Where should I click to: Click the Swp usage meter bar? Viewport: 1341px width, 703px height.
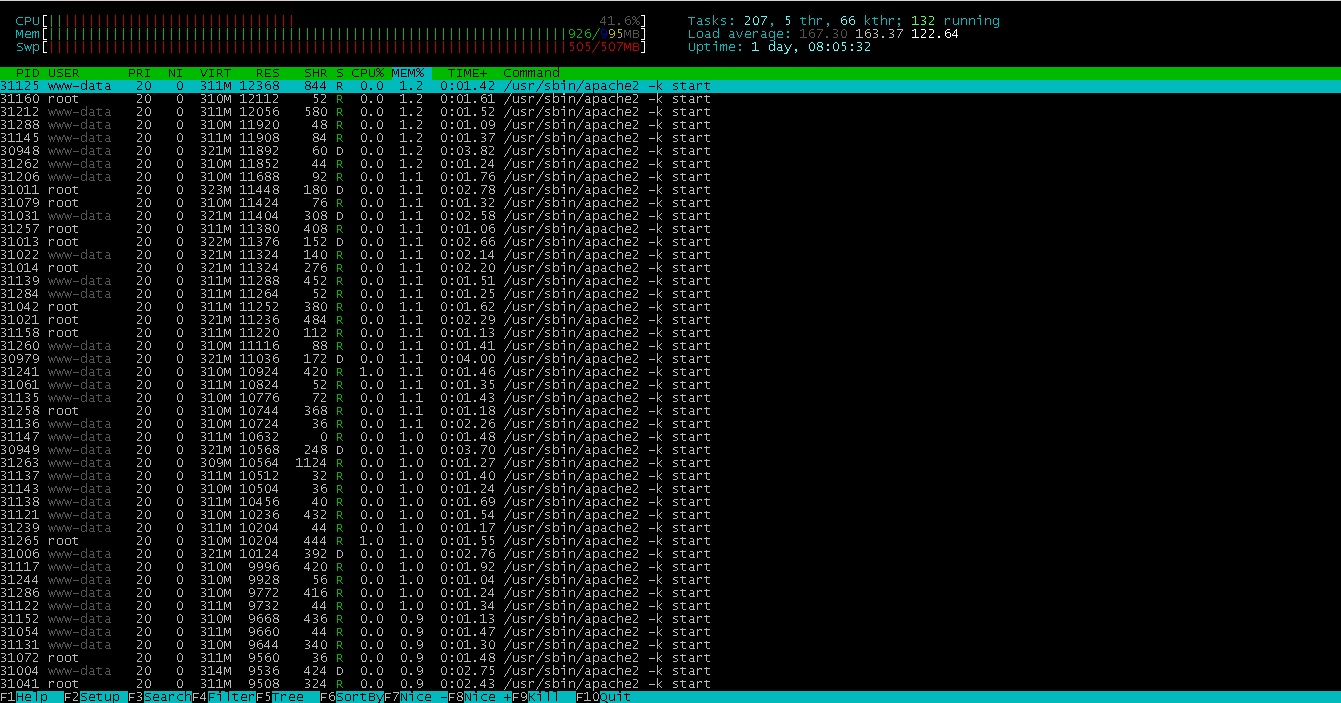[331, 47]
